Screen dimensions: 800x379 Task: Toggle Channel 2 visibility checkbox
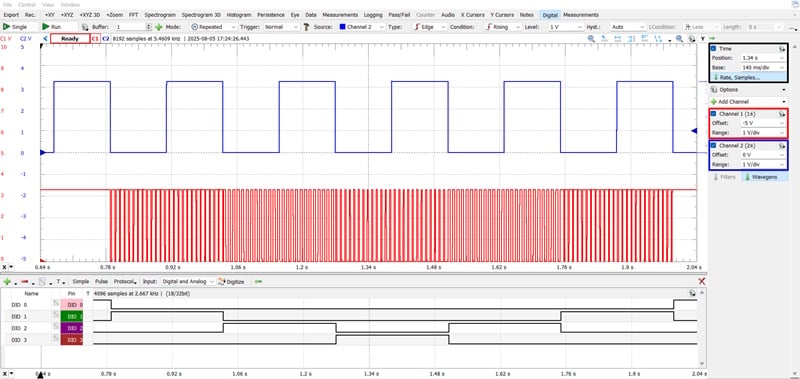pyautogui.click(x=713, y=146)
